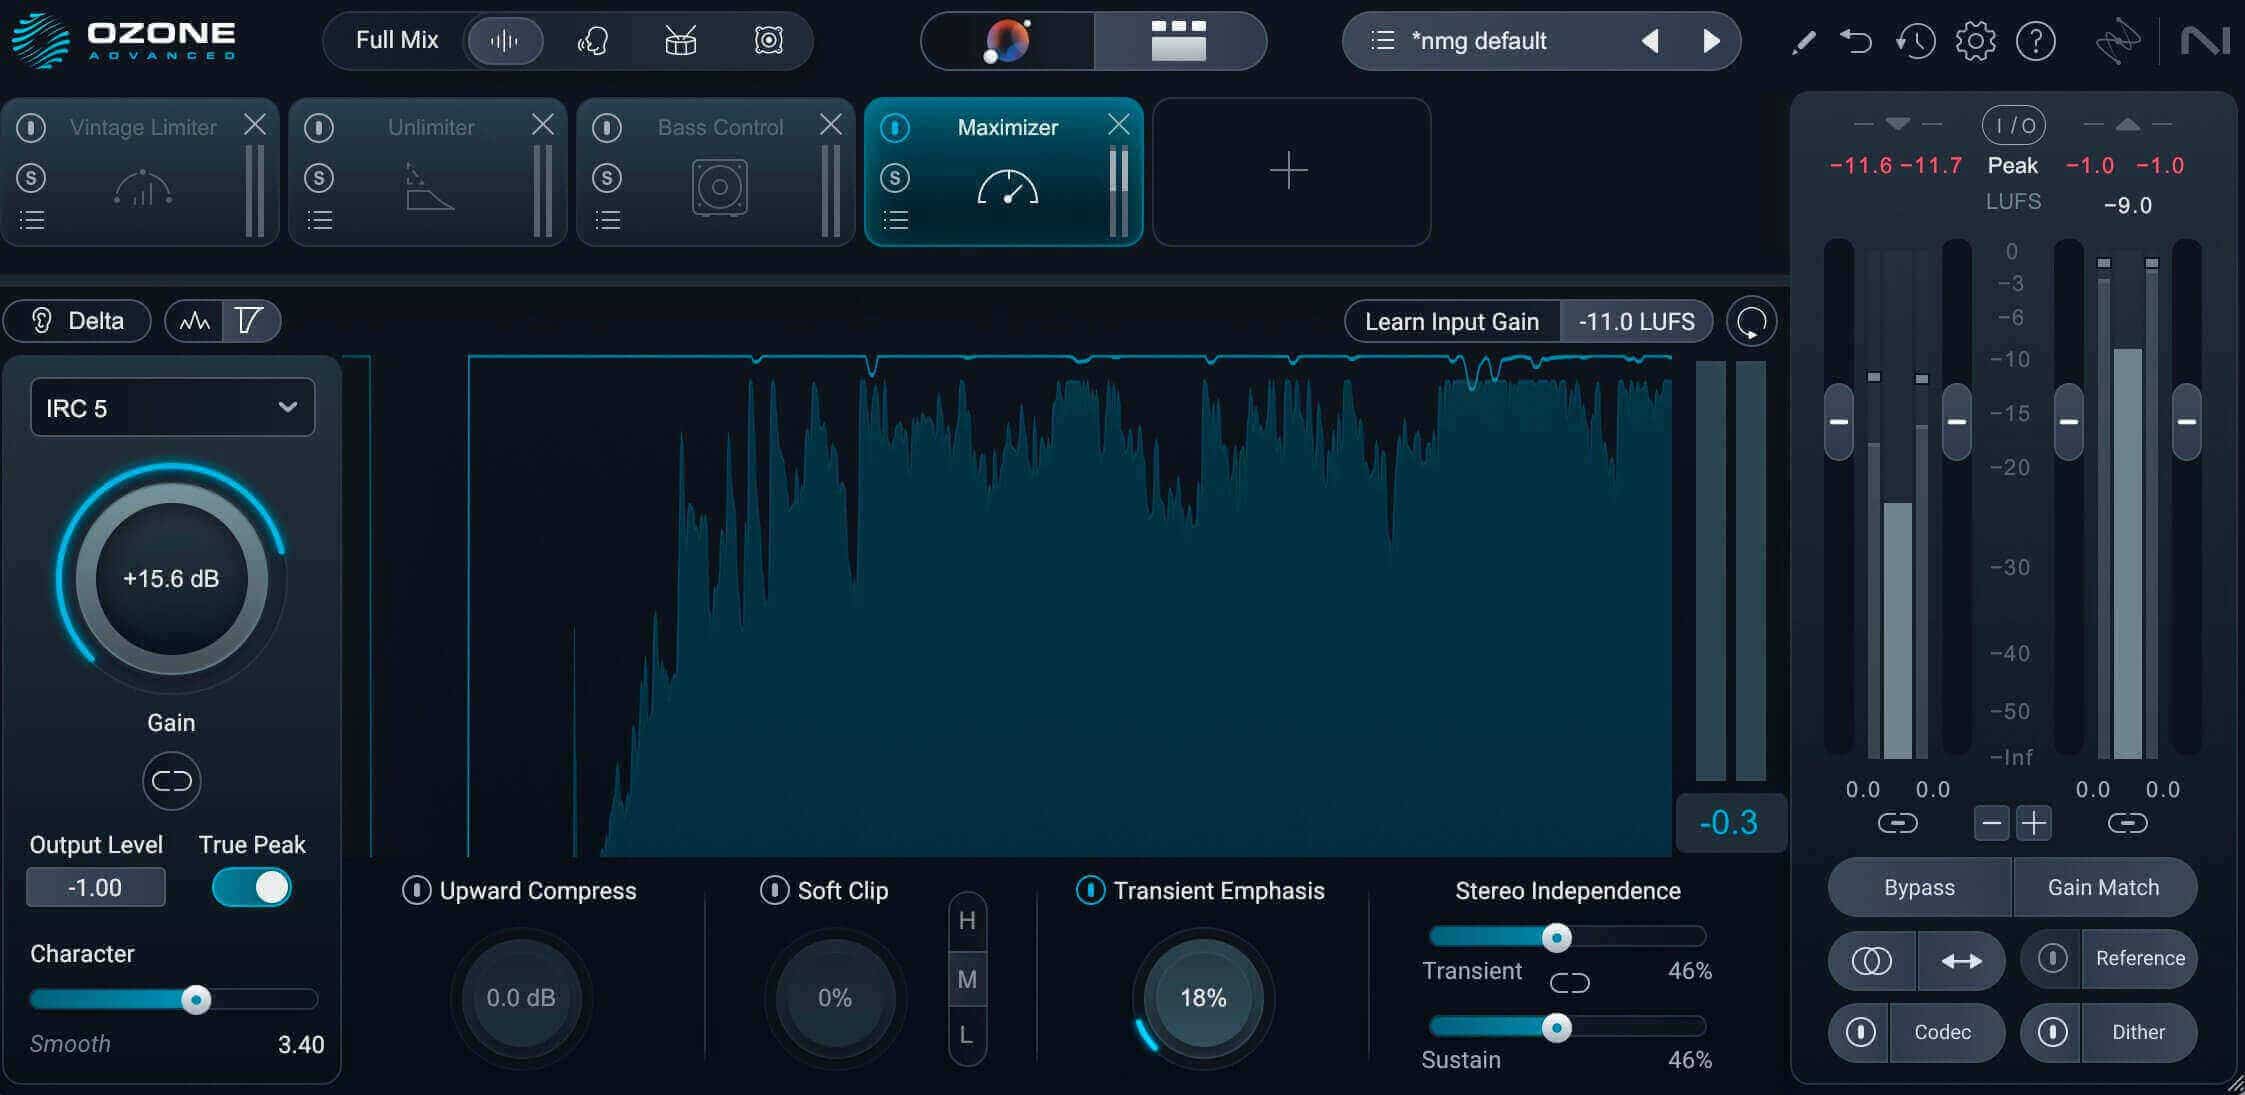The height and width of the screenshot is (1095, 2245).
Task: Click the meter plus zoom button
Action: (x=2033, y=823)
